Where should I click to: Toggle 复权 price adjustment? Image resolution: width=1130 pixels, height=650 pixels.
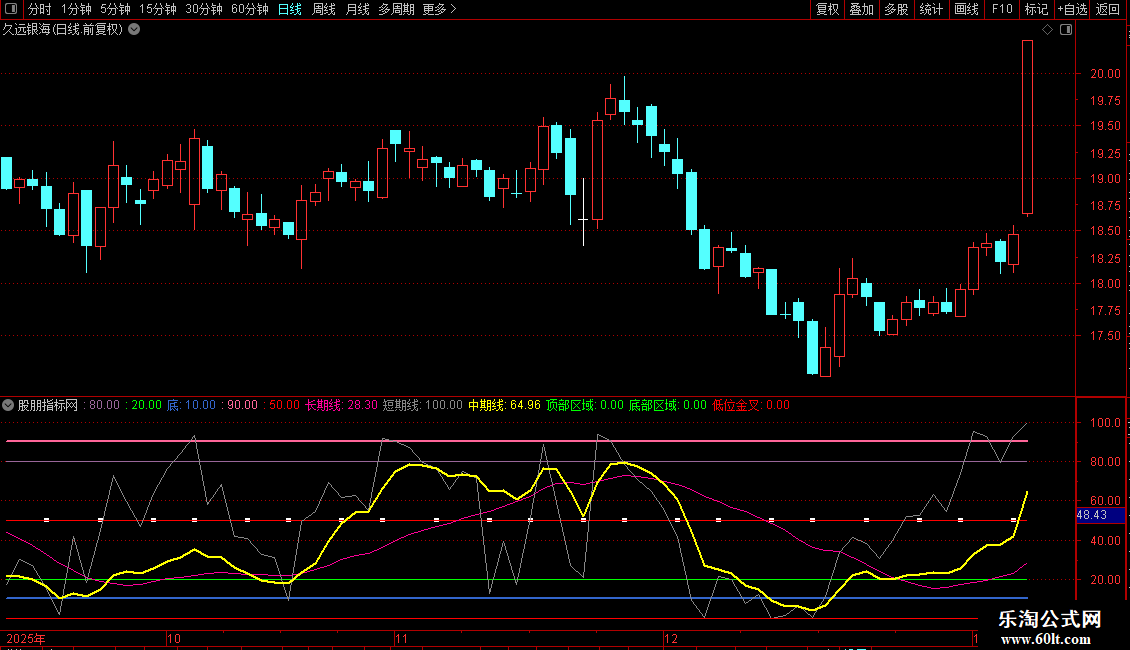pos(827,9)
